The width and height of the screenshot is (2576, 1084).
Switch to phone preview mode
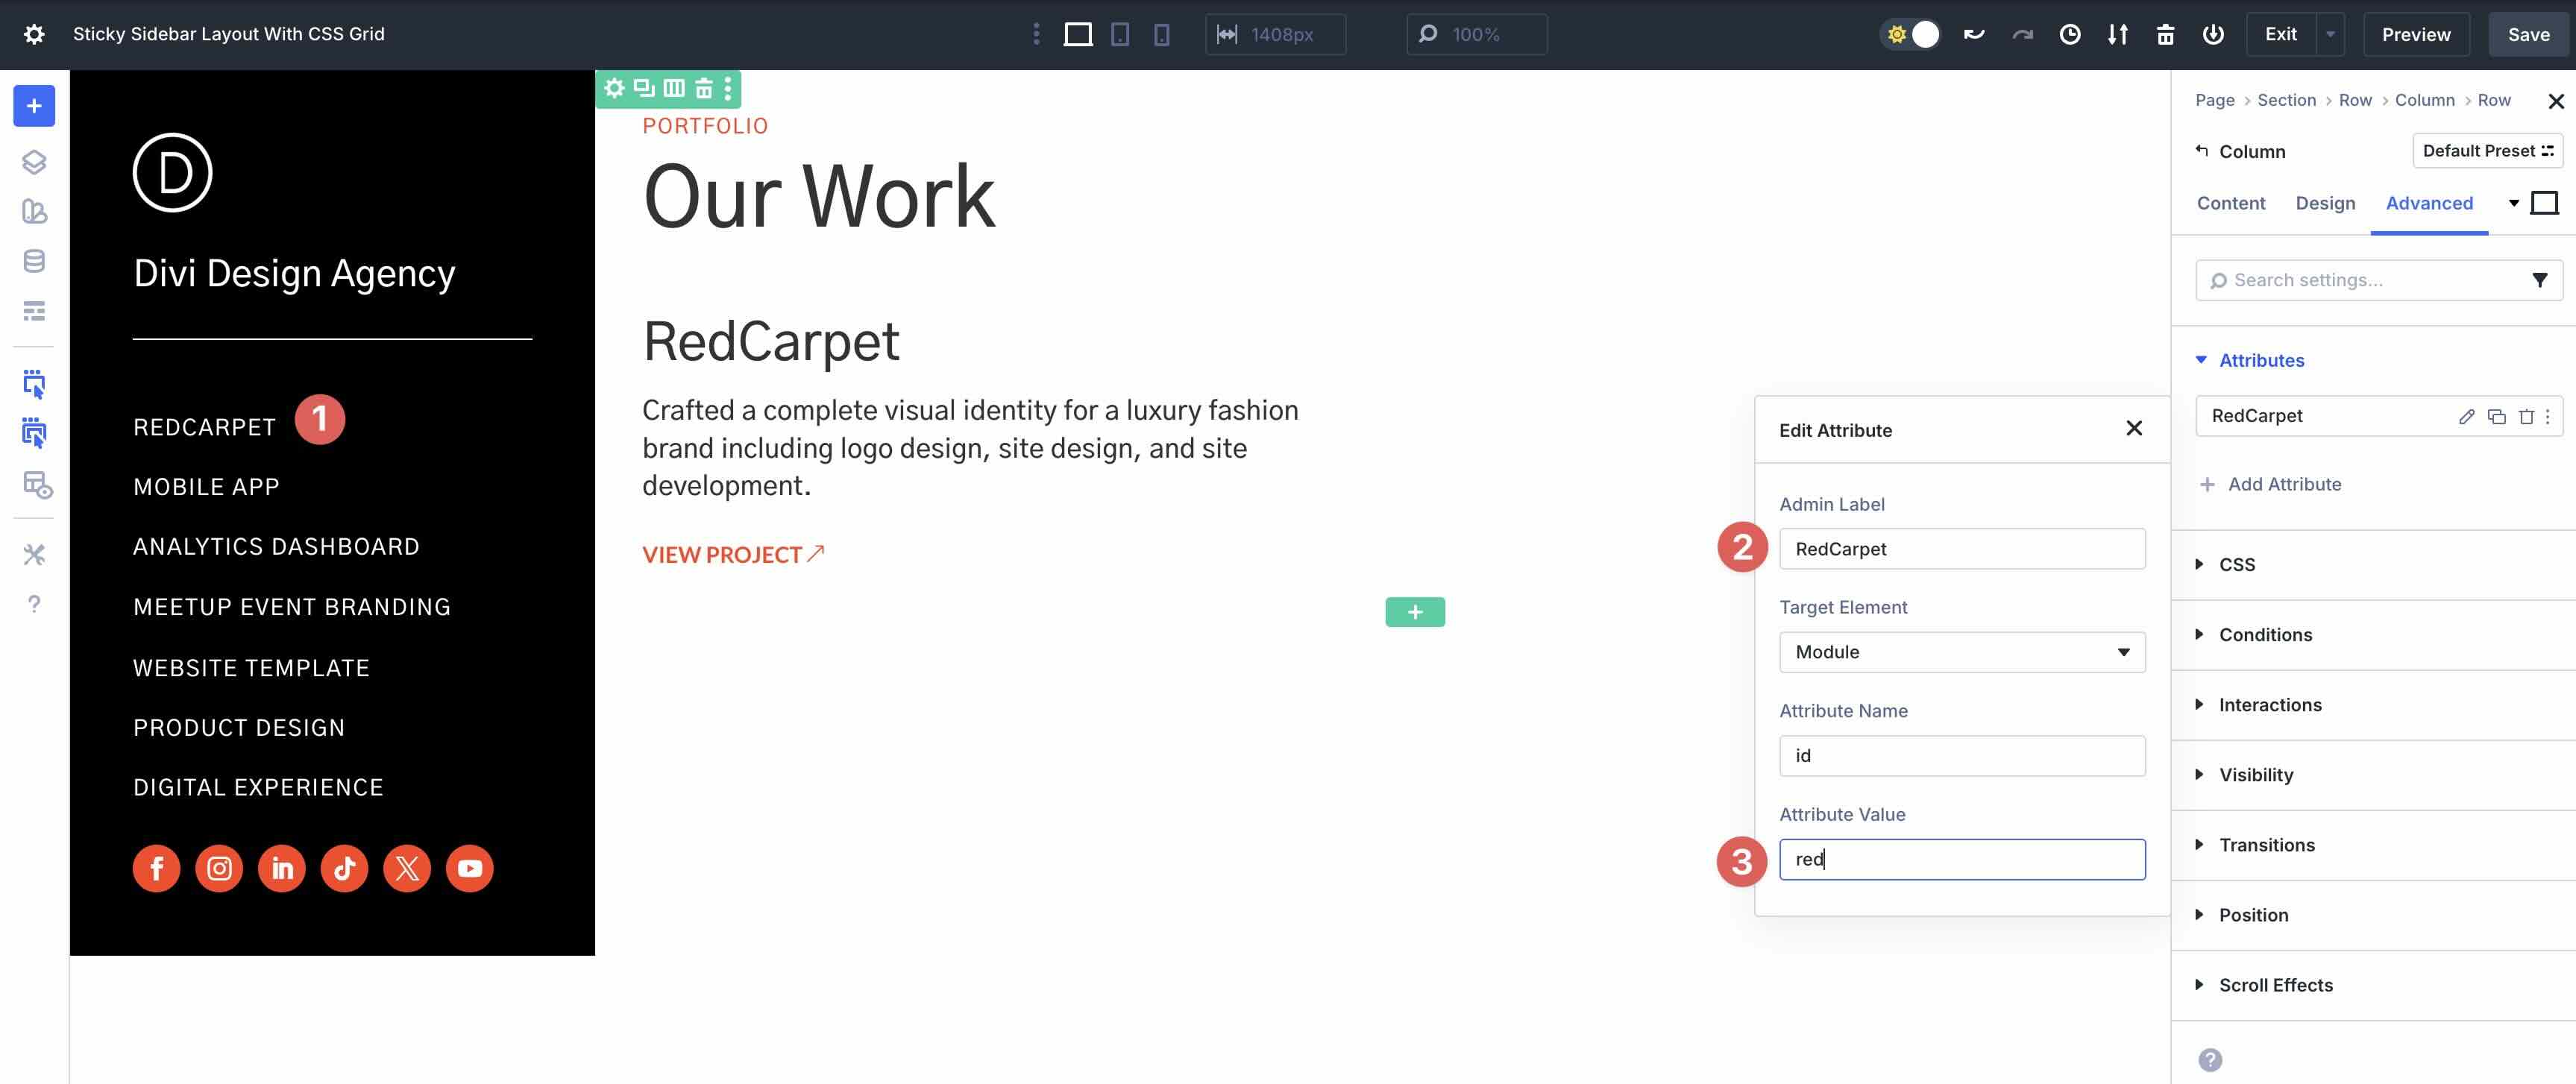tap(1160, 33)
